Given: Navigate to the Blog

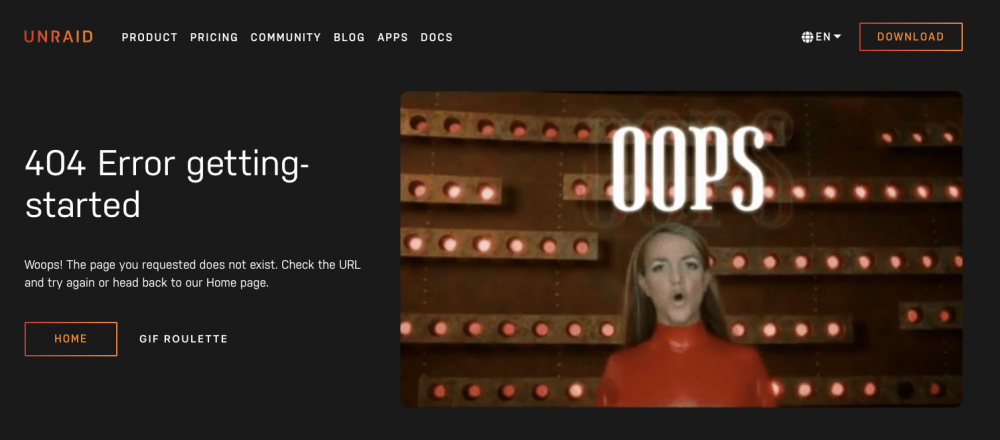Looking at the screenshot, I should (349, 38).
